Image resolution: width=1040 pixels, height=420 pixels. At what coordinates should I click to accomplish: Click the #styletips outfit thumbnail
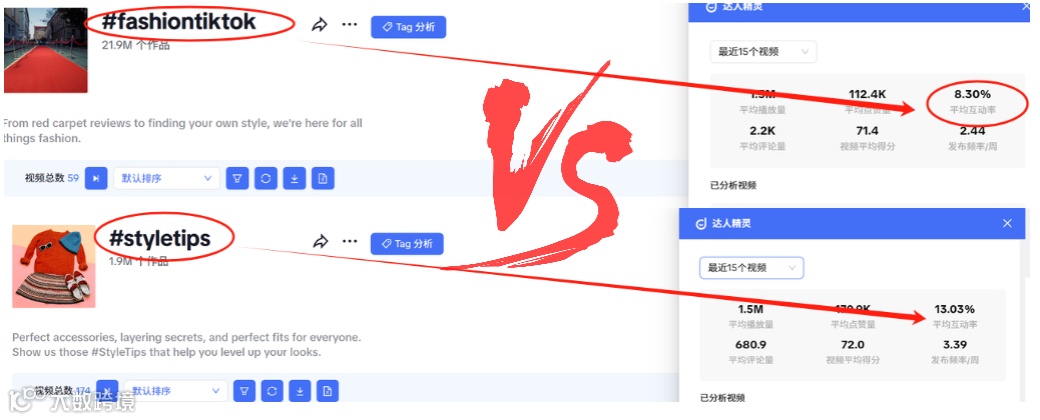click(x=54, y=266)
